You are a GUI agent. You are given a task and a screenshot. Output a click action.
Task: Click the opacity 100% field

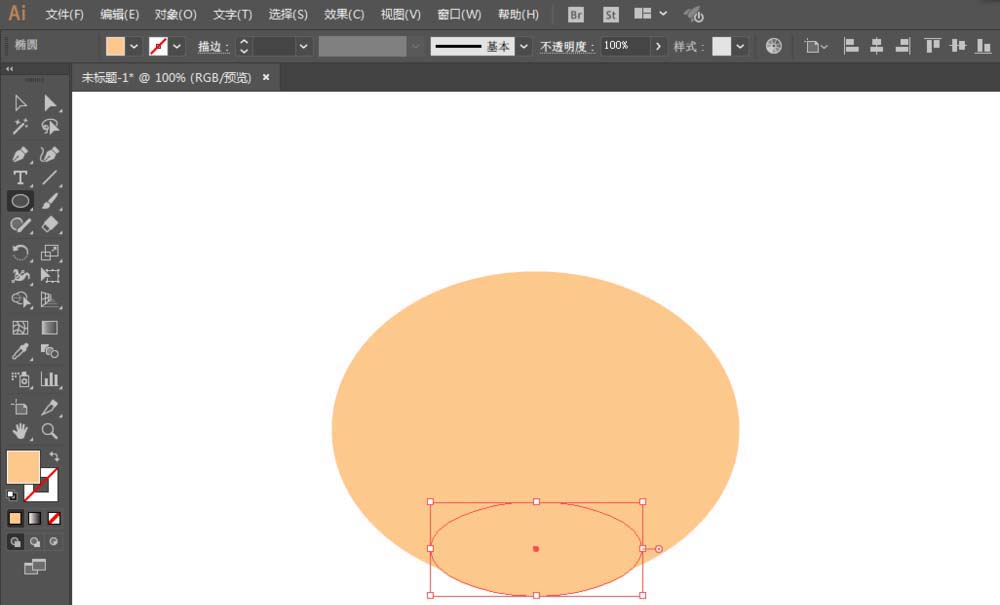point(625,46)
